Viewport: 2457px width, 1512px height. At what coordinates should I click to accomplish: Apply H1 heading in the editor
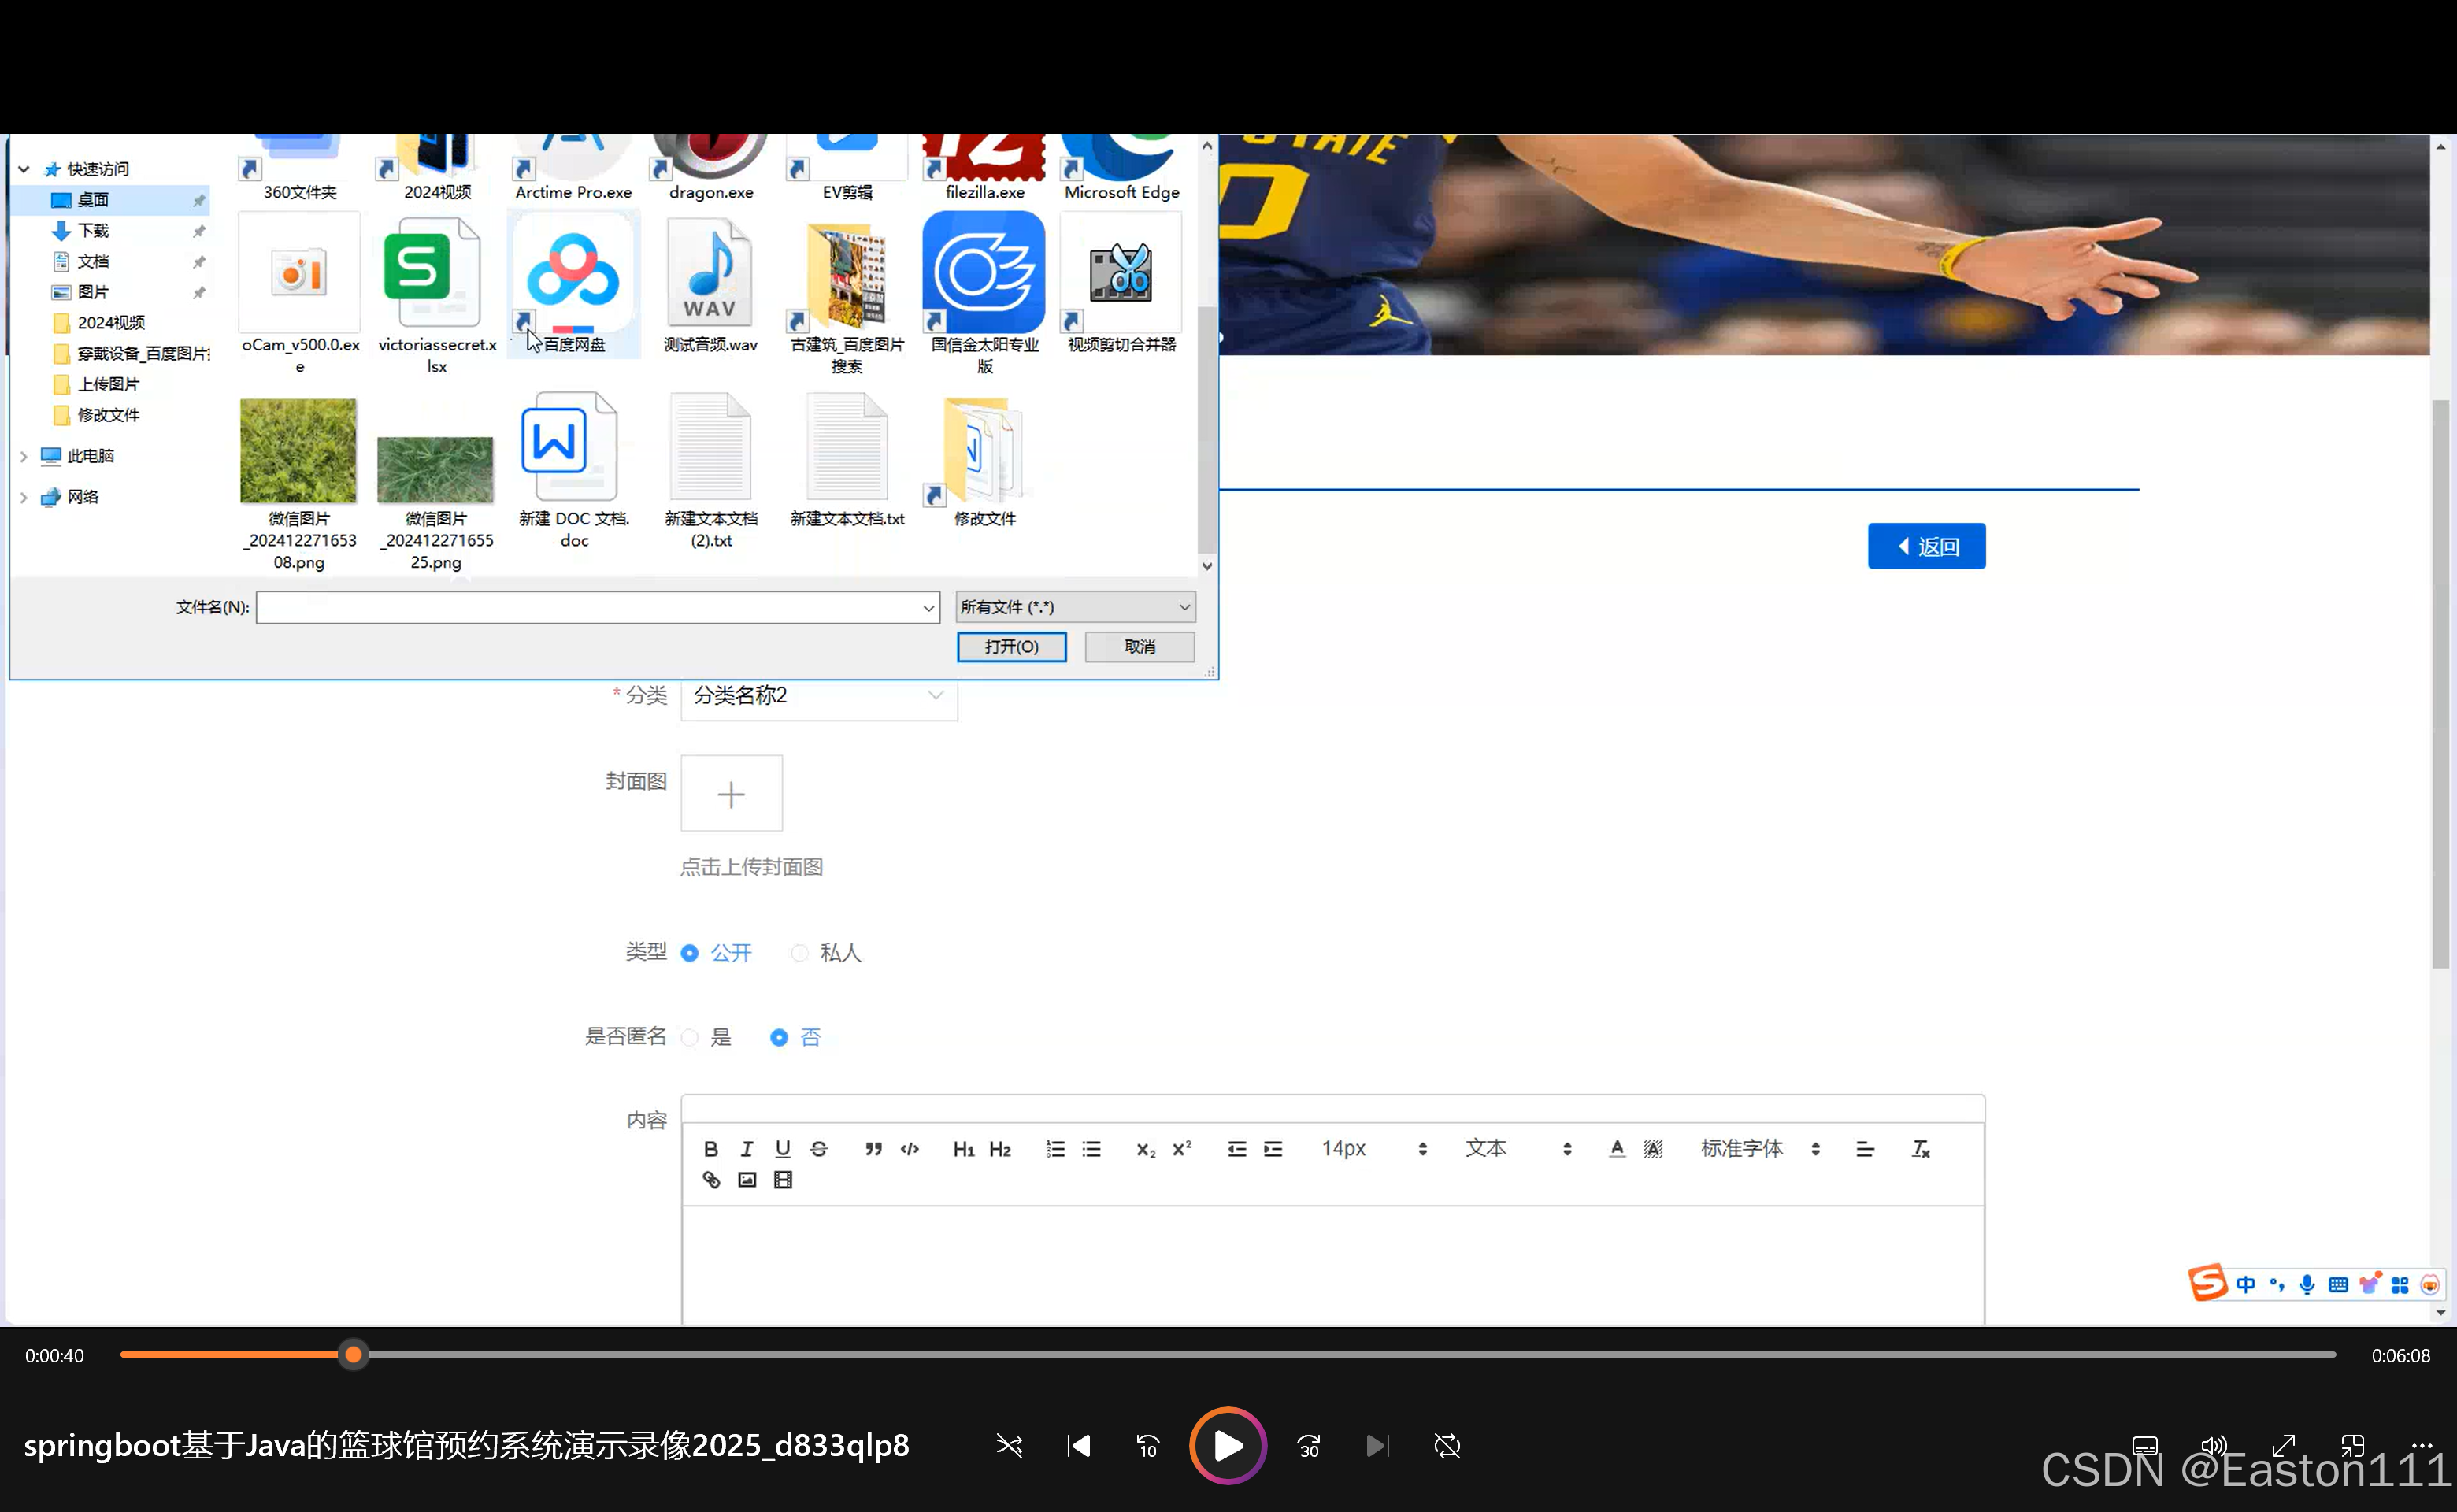(x=962, y=1148)
